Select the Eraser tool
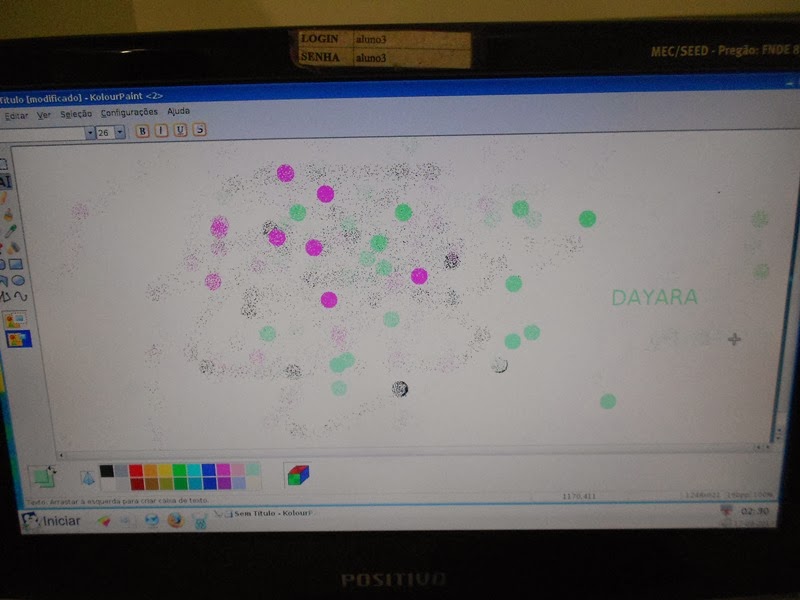 click(x=13, y=248)
